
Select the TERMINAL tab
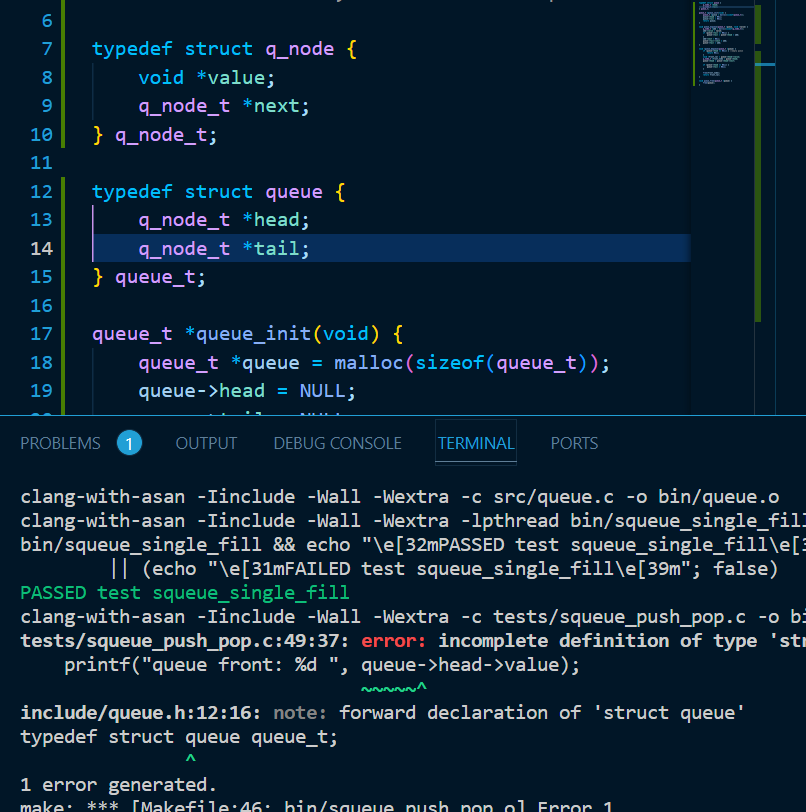click(x=476, y=443)
